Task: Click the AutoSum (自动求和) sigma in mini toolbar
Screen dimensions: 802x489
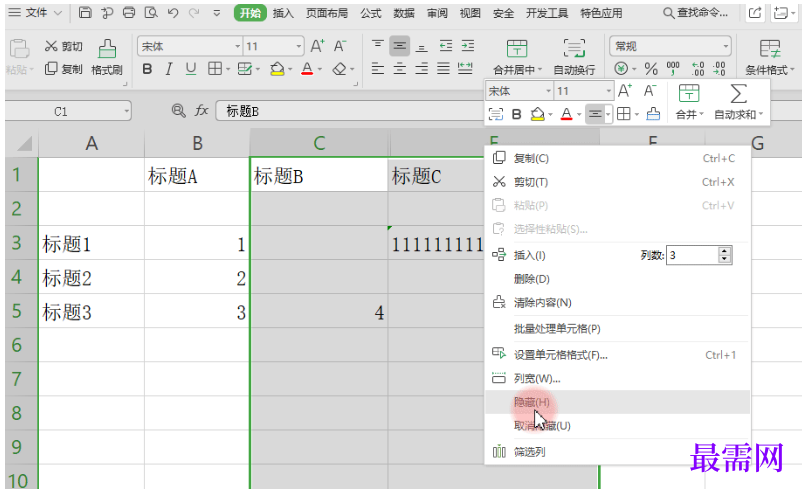Action: pyautogui.click(x=738, y=95)
